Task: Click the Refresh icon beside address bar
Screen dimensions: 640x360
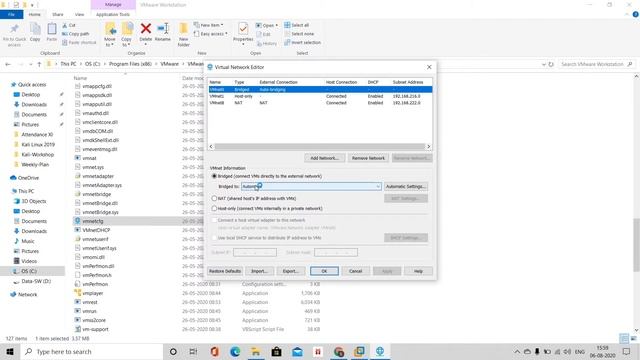Action: [551, 64]
